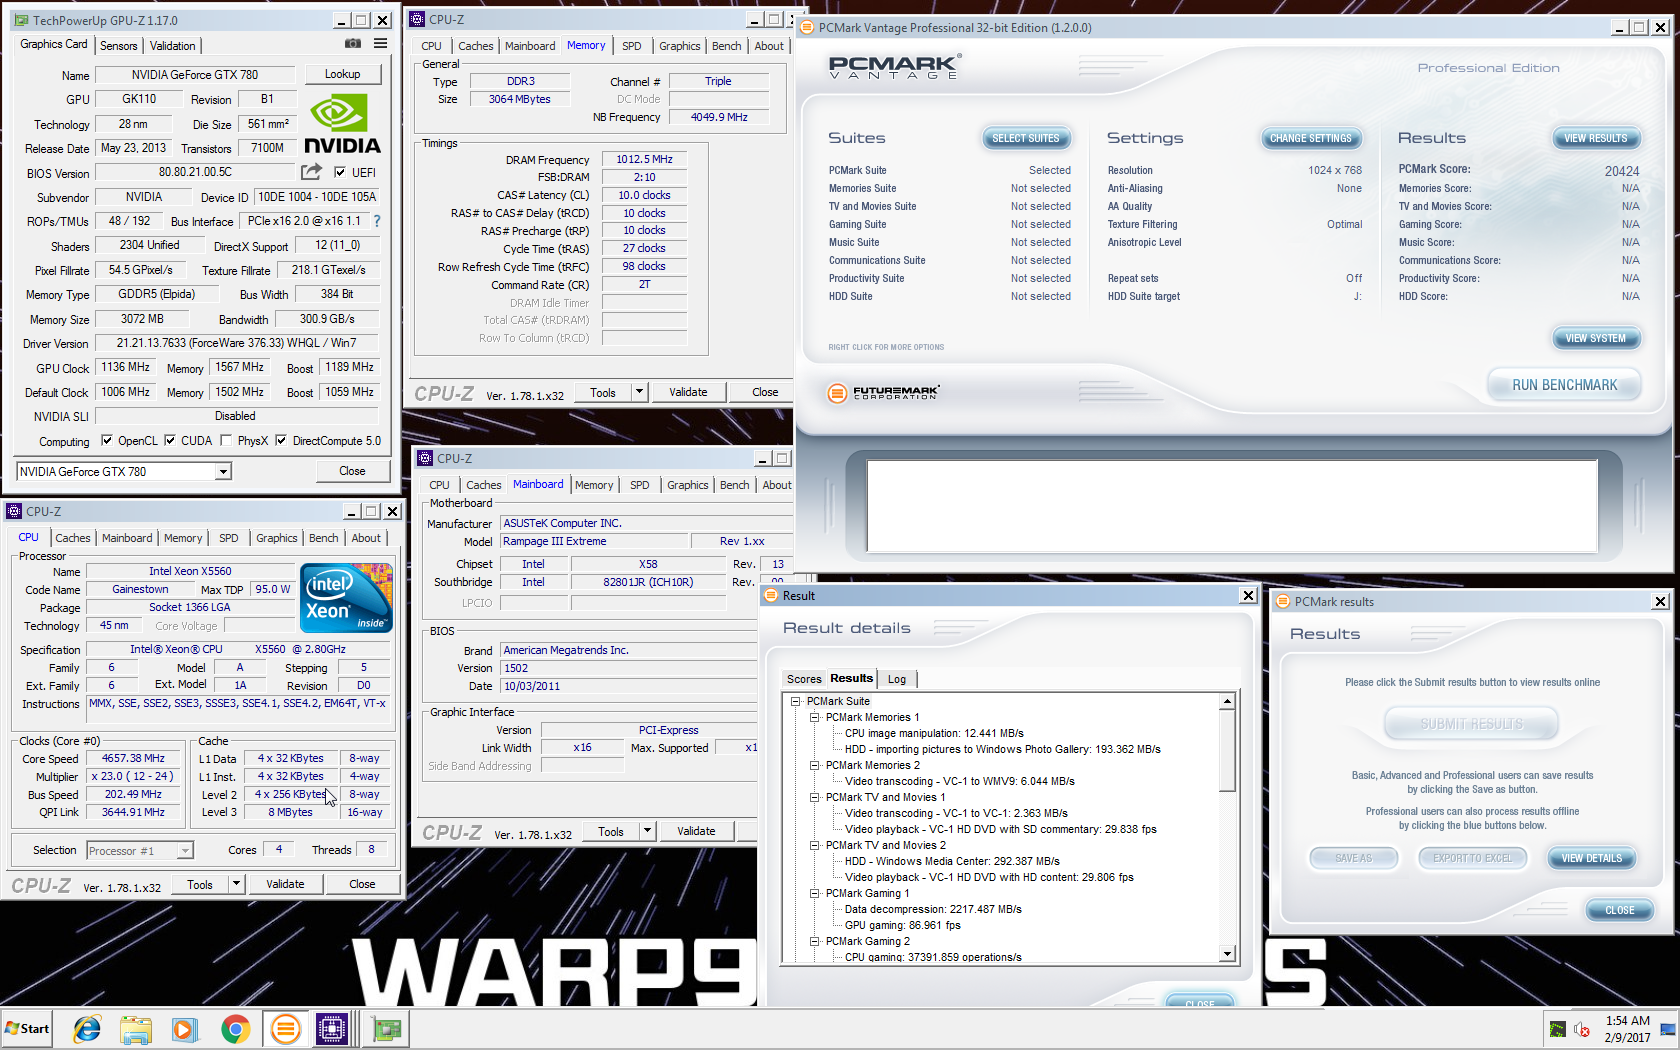1680x1050 pixels.
Task: Click the CHANGE SETTINGS button
Action: point(1310,138)
